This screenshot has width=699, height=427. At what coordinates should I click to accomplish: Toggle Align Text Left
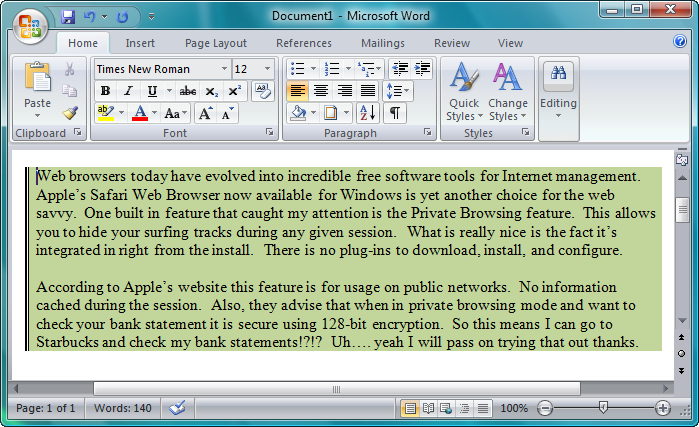click(297, 91)
